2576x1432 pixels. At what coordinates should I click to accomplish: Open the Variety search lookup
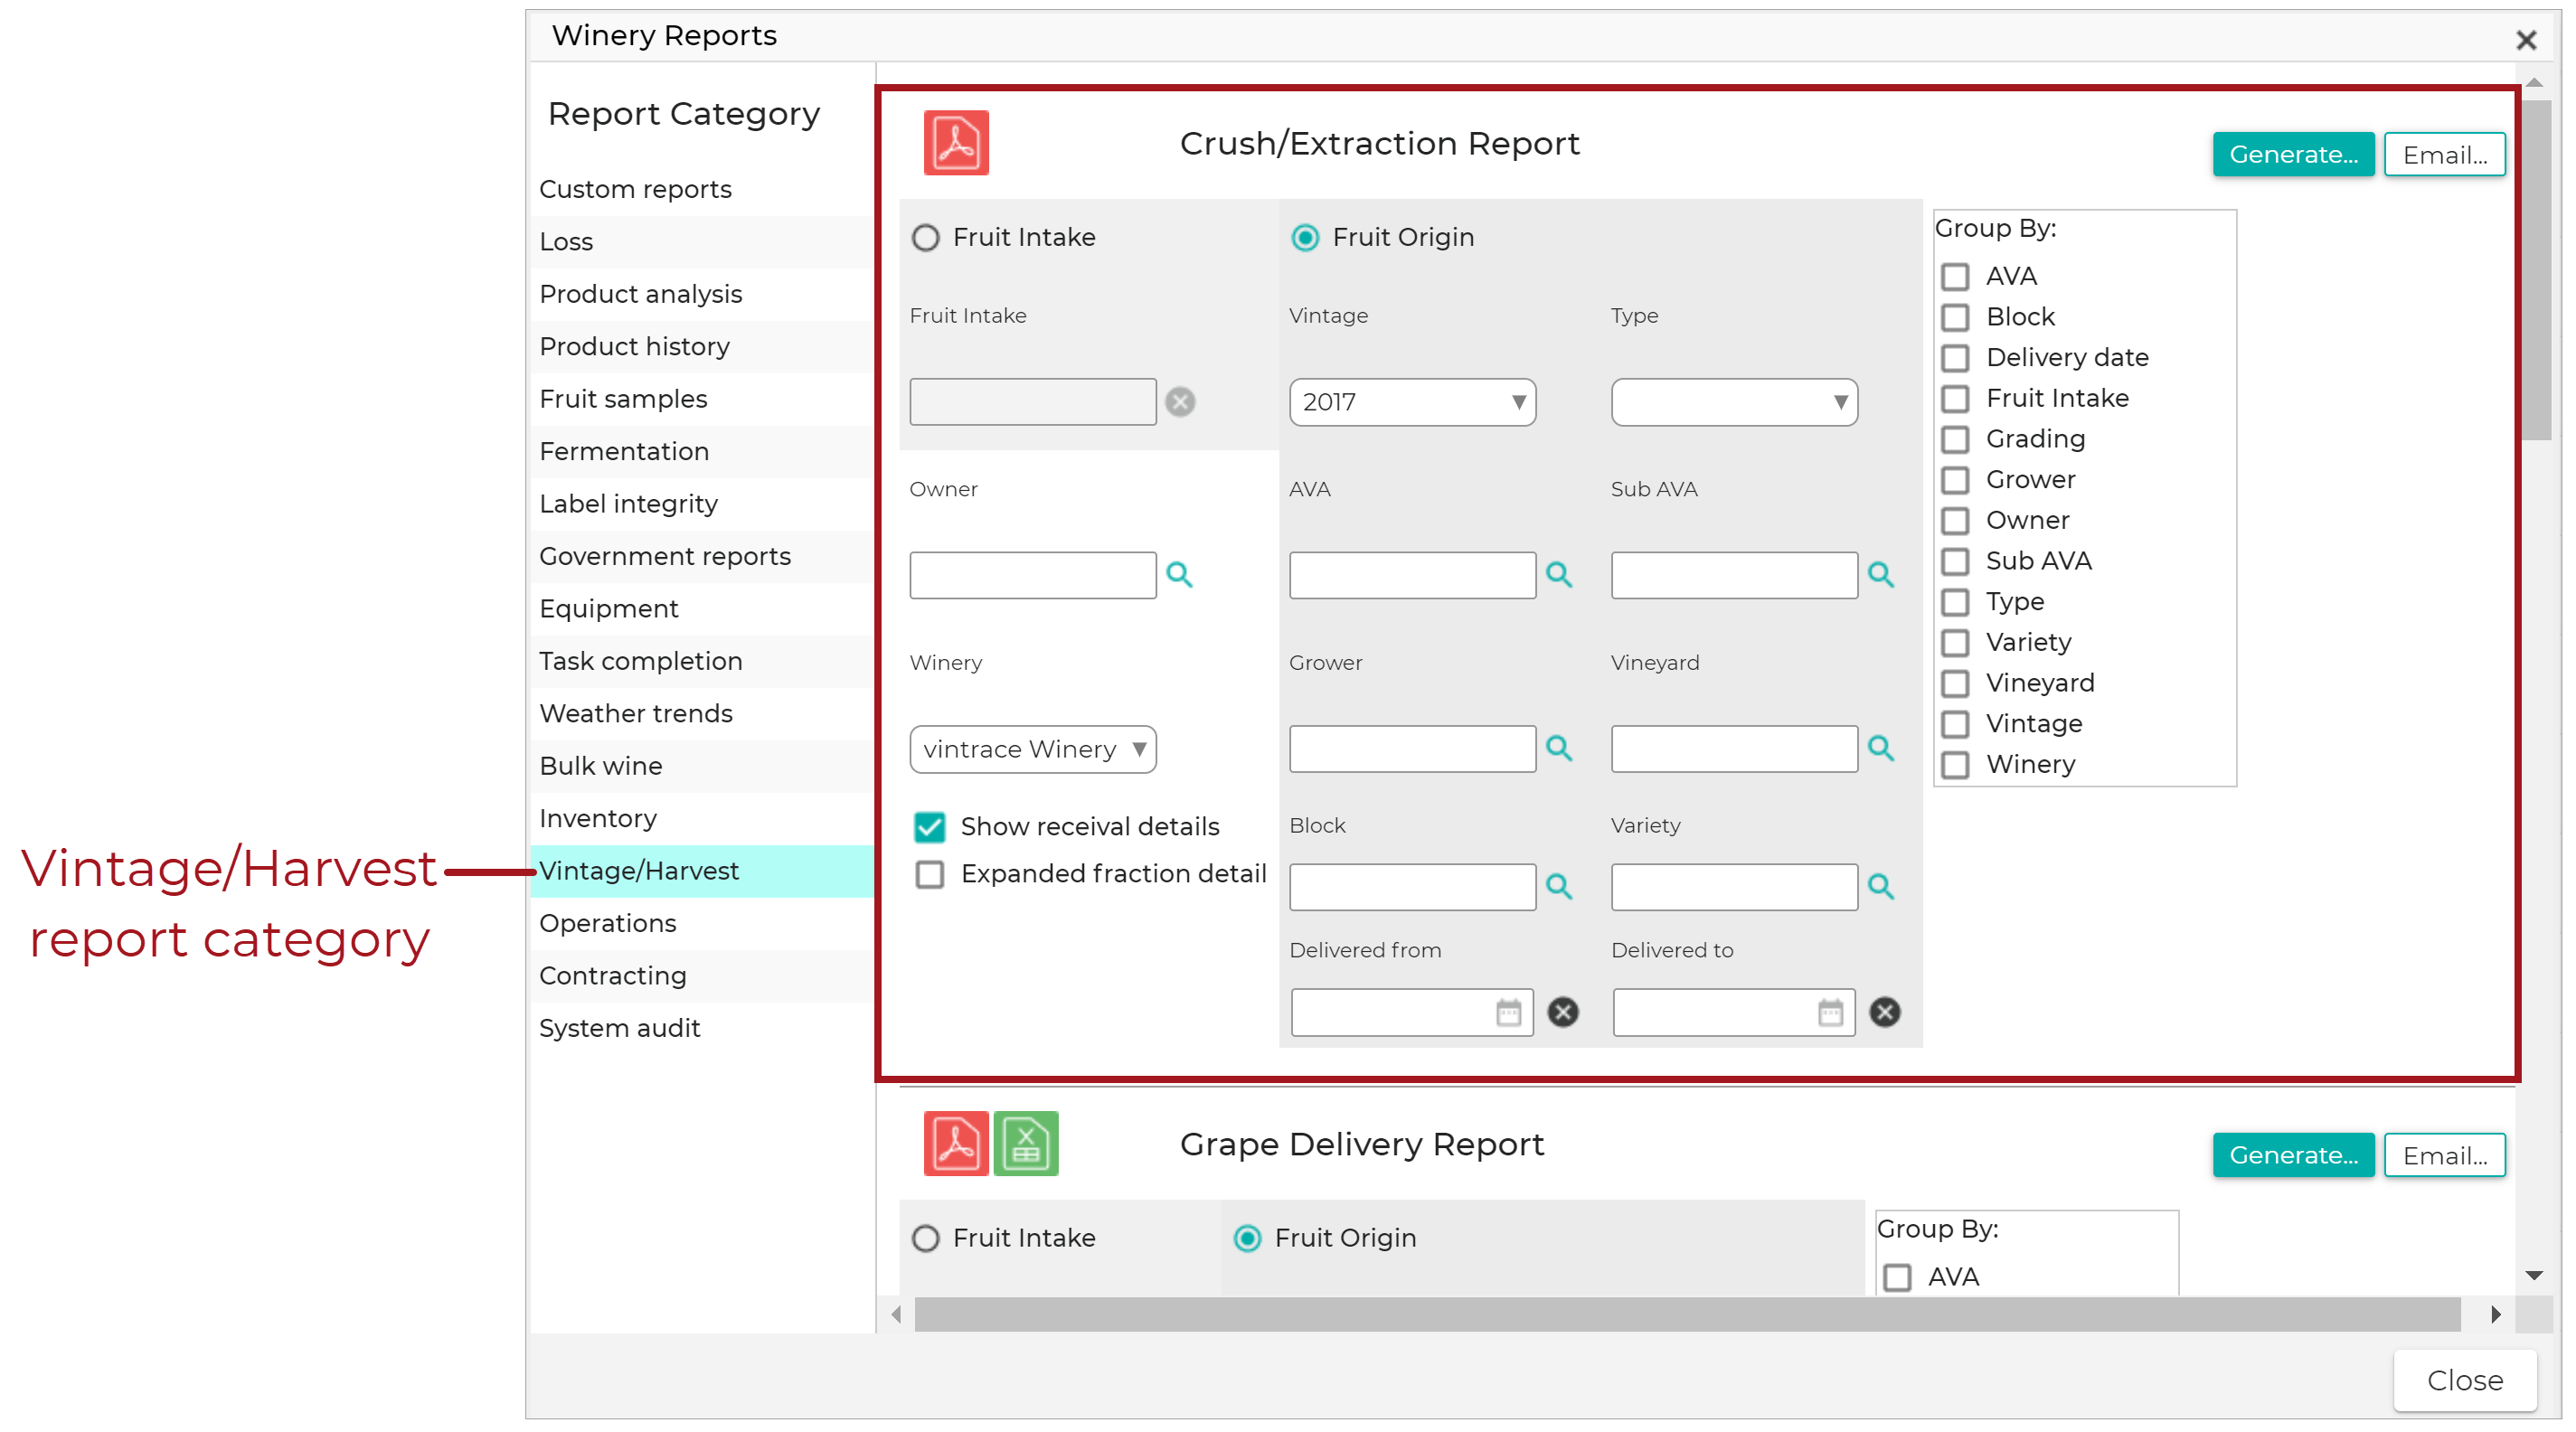point(1880,886)
